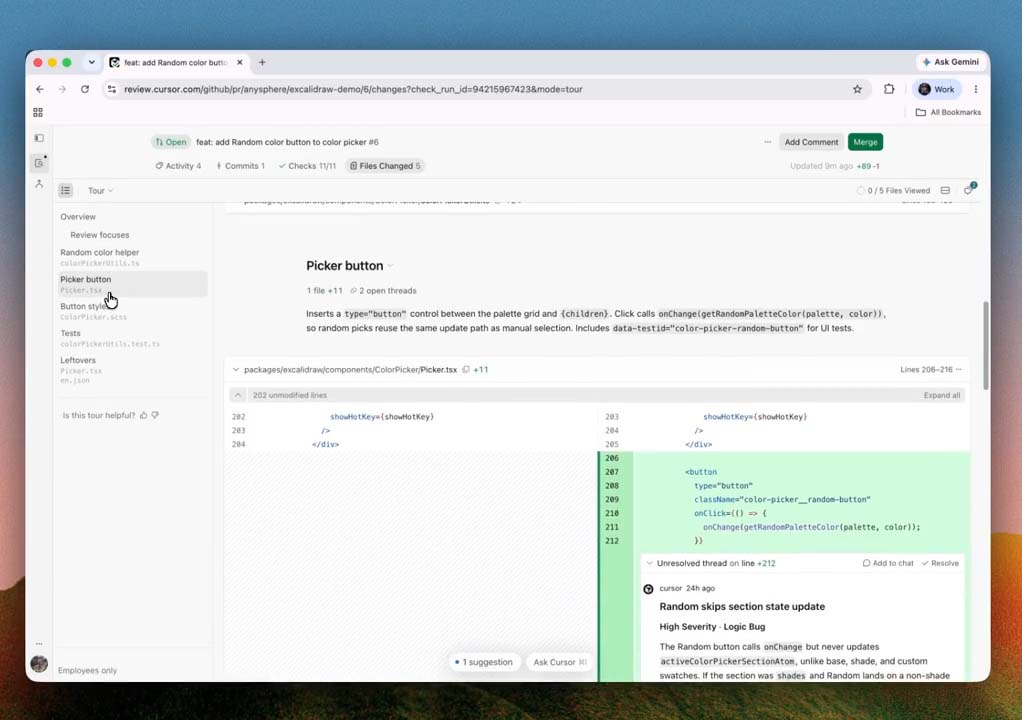This screenshot has height=720, width=1022.
Task: Click the site info icon in address bar
Action: click(111, 89)
